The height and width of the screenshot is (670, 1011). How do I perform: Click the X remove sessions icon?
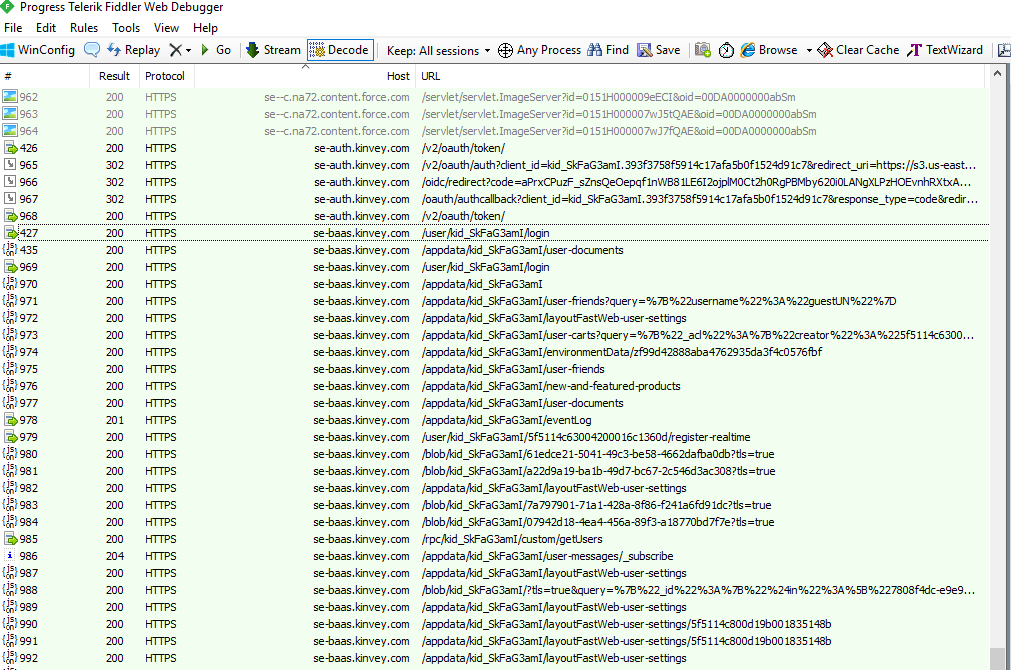tap(175, 50)
